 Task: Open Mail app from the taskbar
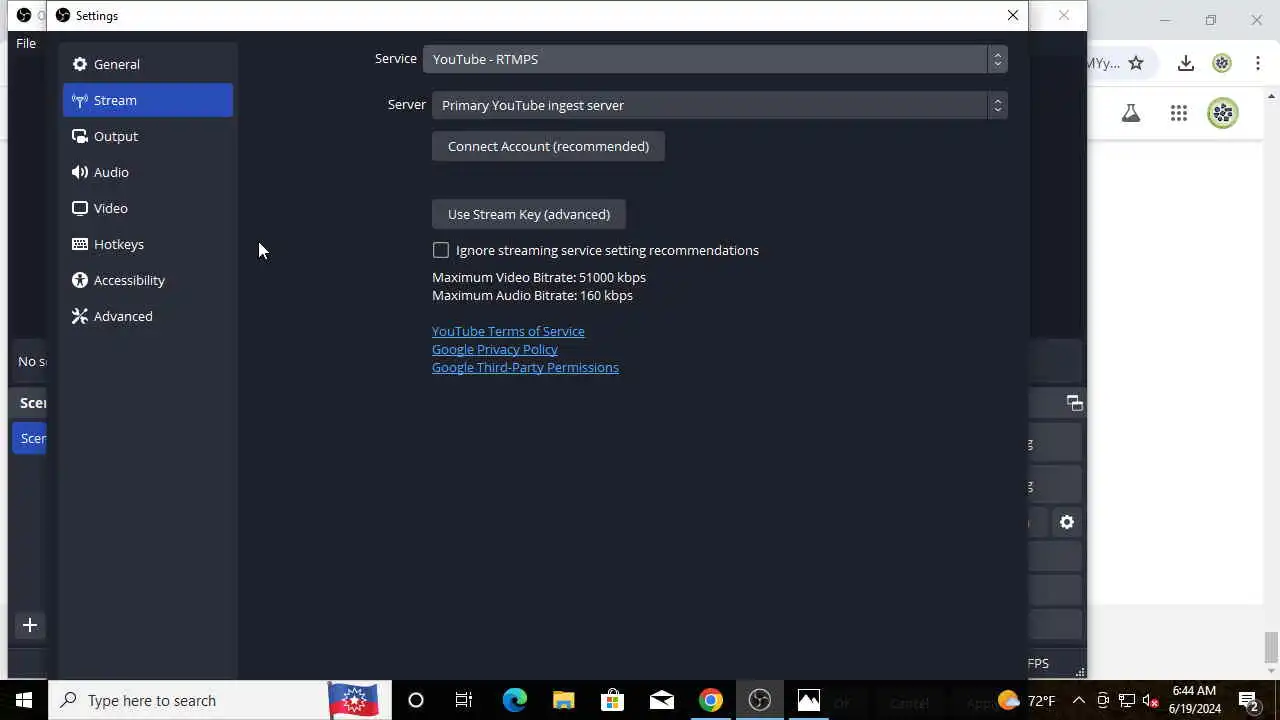click(x=661, y=700)
